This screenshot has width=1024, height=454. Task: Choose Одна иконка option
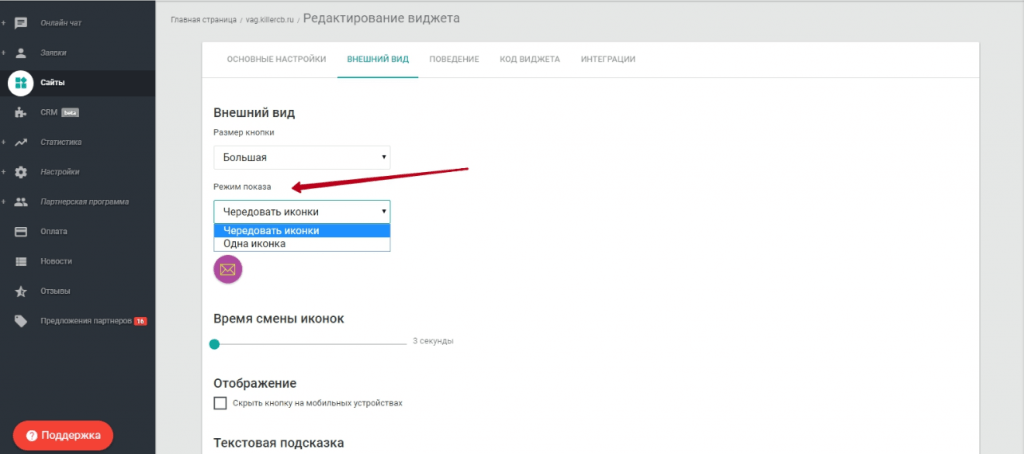coord(302,244)
